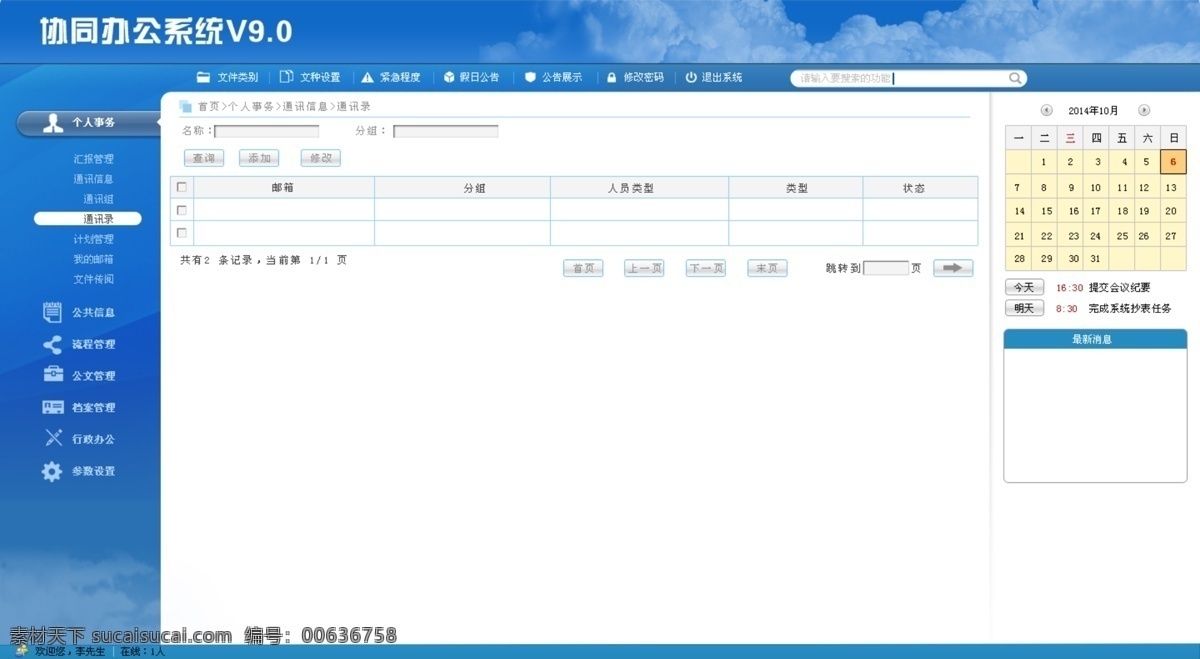The height and width of the screenshot is (659, 1200).
Task: Click the 邮箱 column header
Action: pyautogui.click(x=284, y=187)
